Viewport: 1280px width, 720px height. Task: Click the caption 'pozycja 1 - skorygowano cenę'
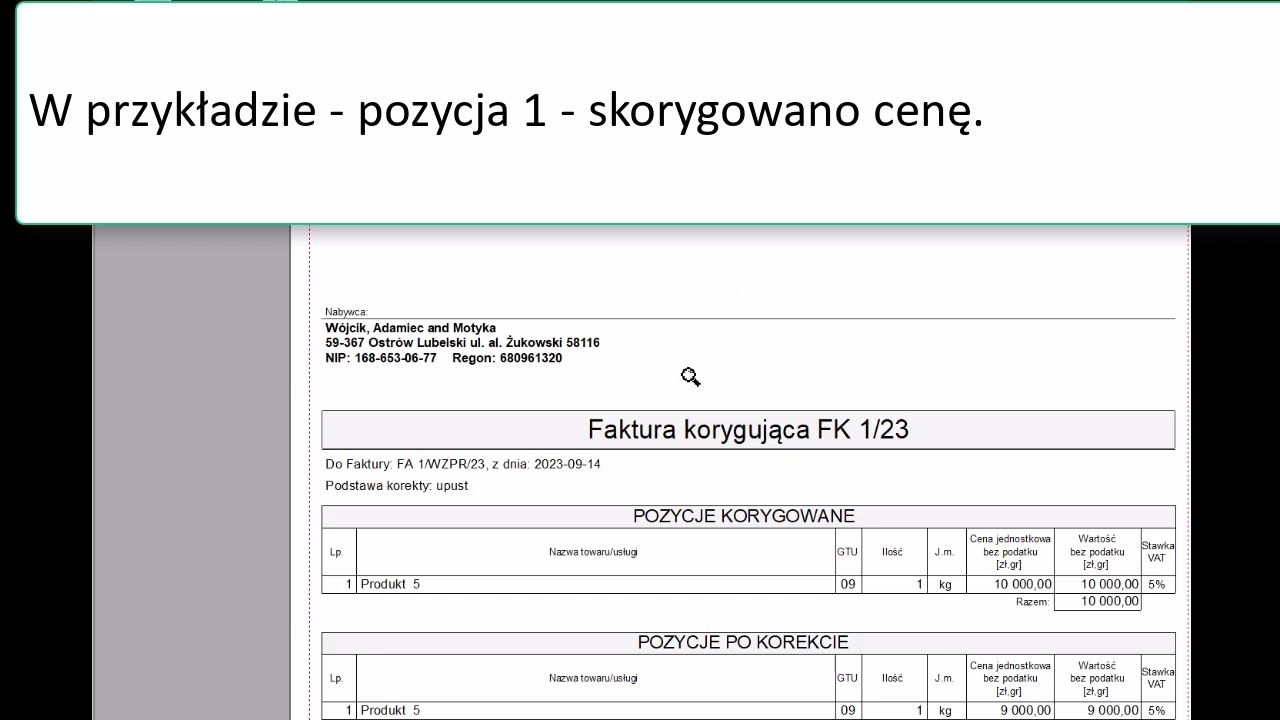point(671,110)
